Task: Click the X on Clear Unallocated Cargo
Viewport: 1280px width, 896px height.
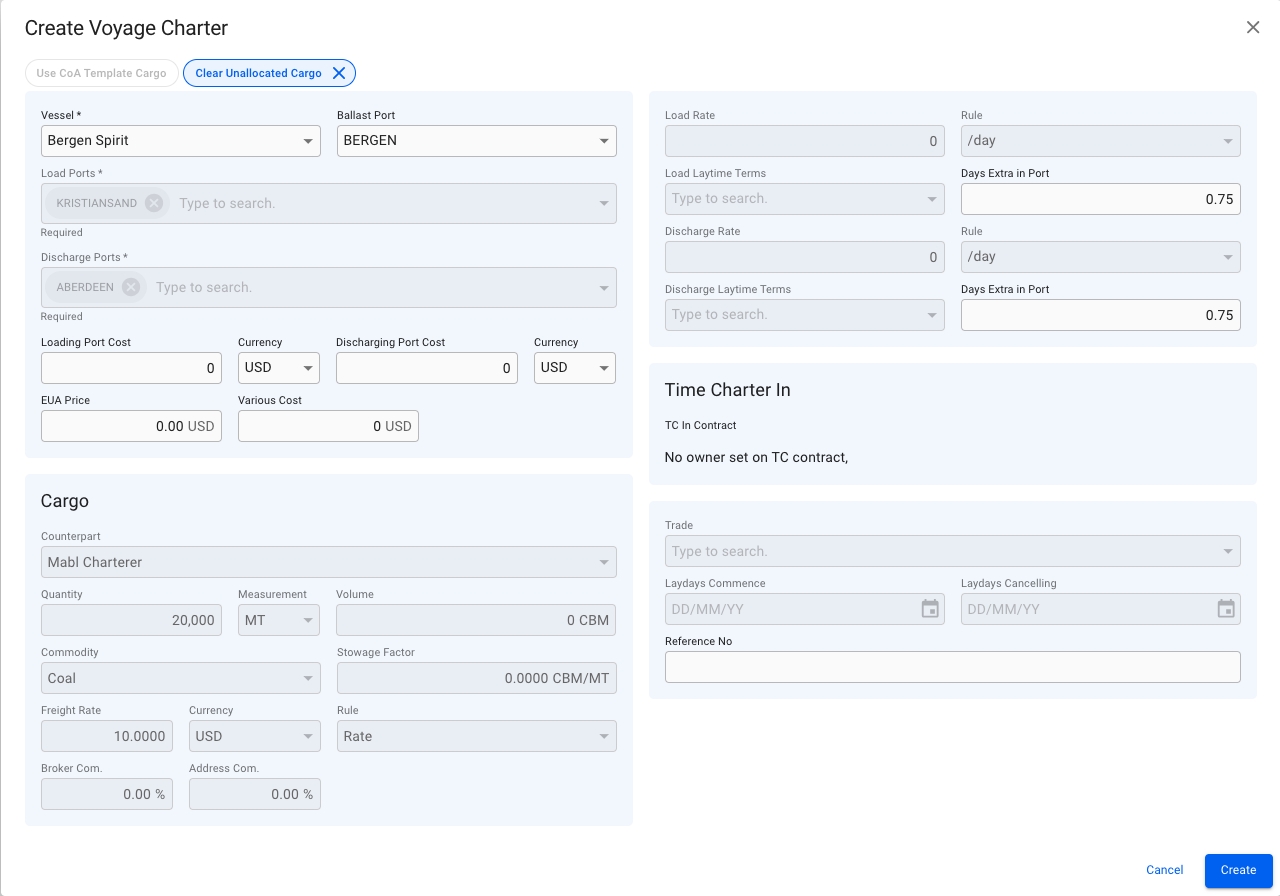Action: 339,73
